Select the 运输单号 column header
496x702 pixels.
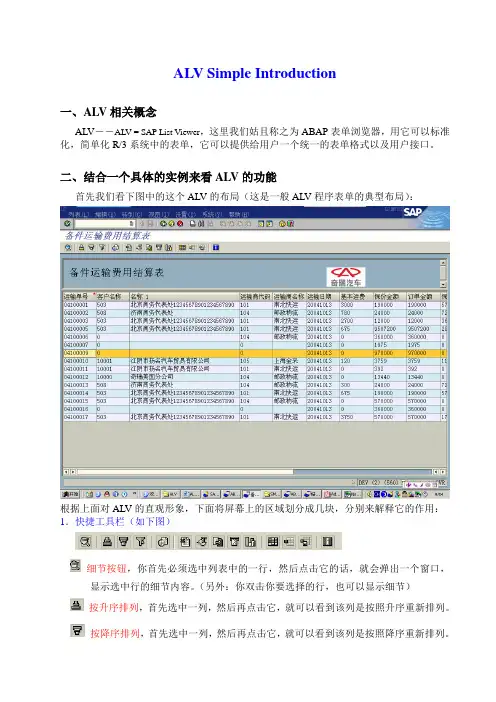(x=78, y=296)
